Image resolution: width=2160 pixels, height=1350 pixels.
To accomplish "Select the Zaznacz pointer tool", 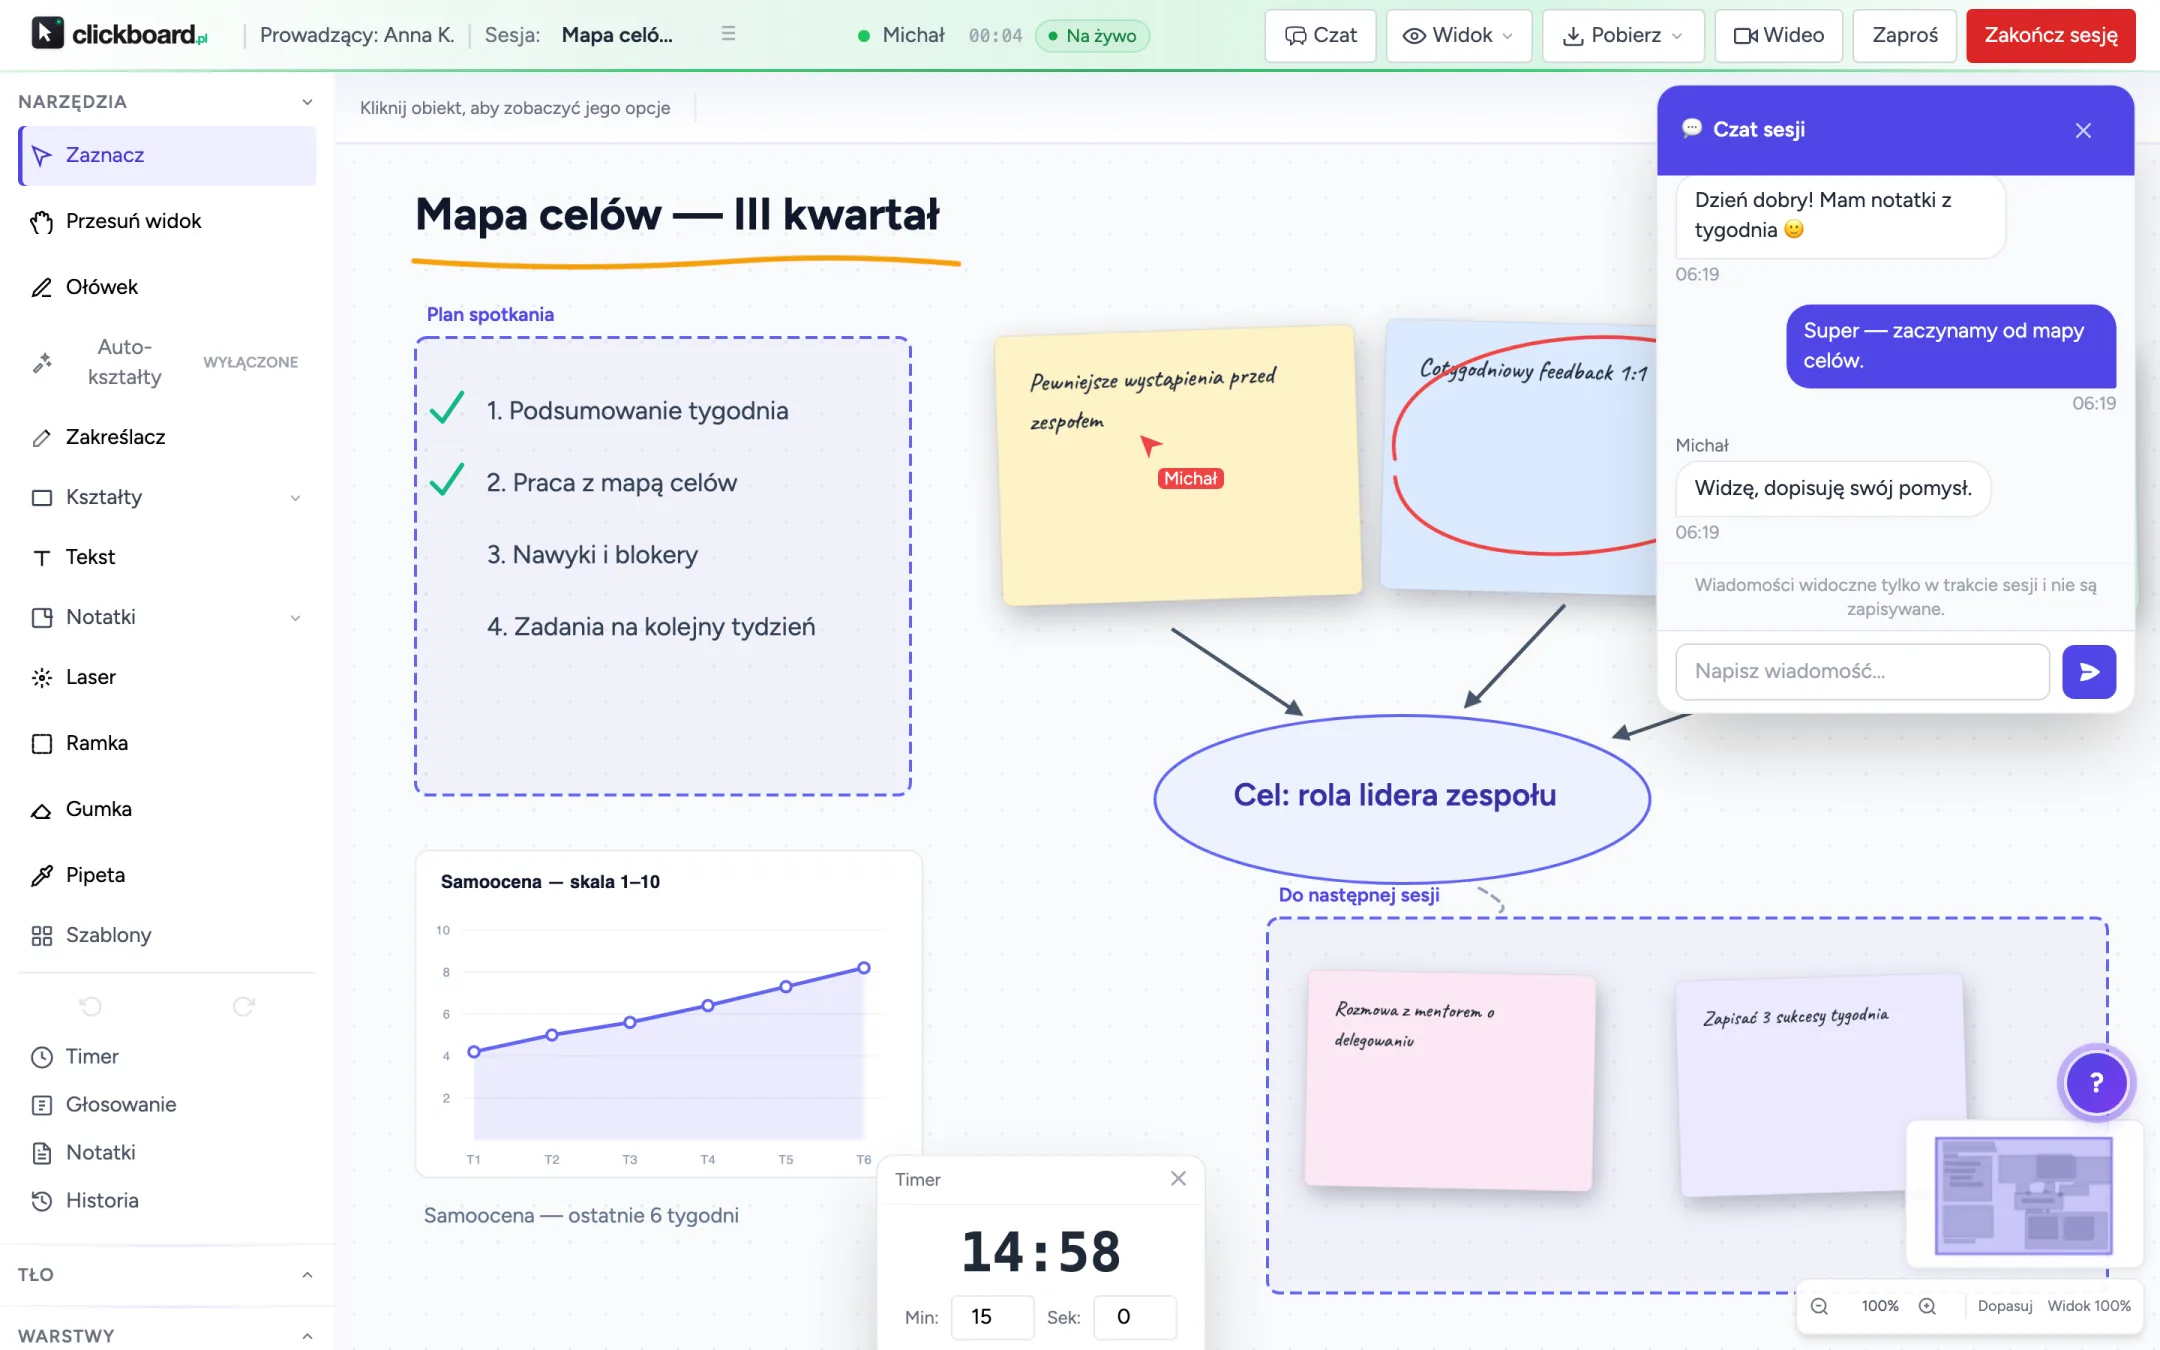I will pyautogui.click(x=167, y=155).
